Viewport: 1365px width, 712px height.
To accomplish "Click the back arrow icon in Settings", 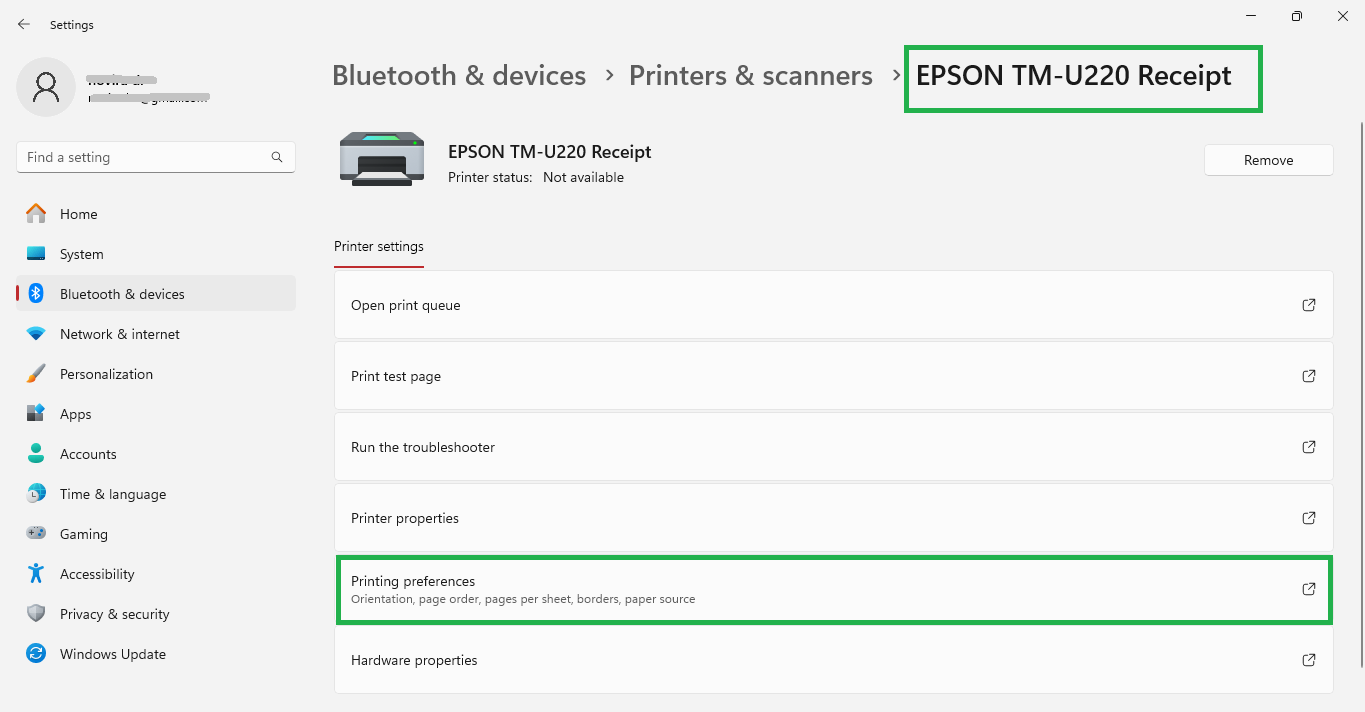I will 24,24.
